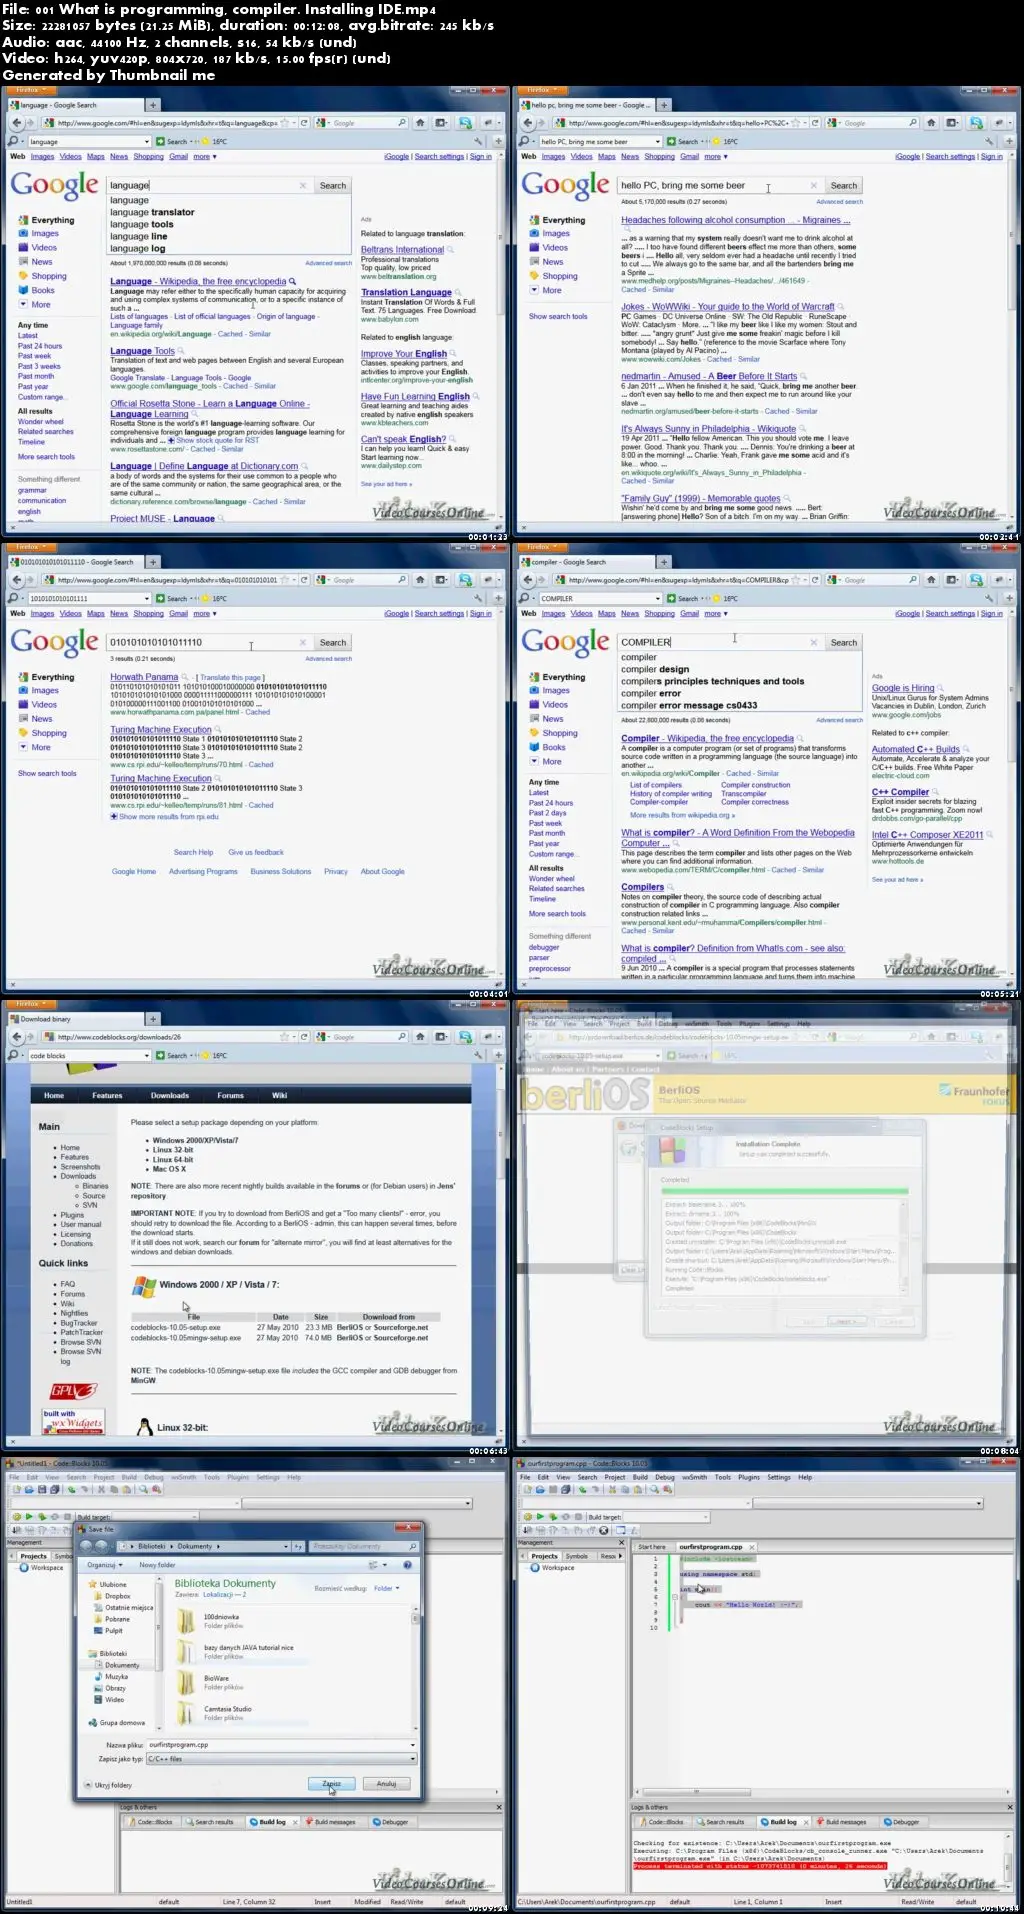Collapse folders with 'Ukryj foldery' expander
This screenshot has width=1024, height=1914.
tap(109, 1785)
